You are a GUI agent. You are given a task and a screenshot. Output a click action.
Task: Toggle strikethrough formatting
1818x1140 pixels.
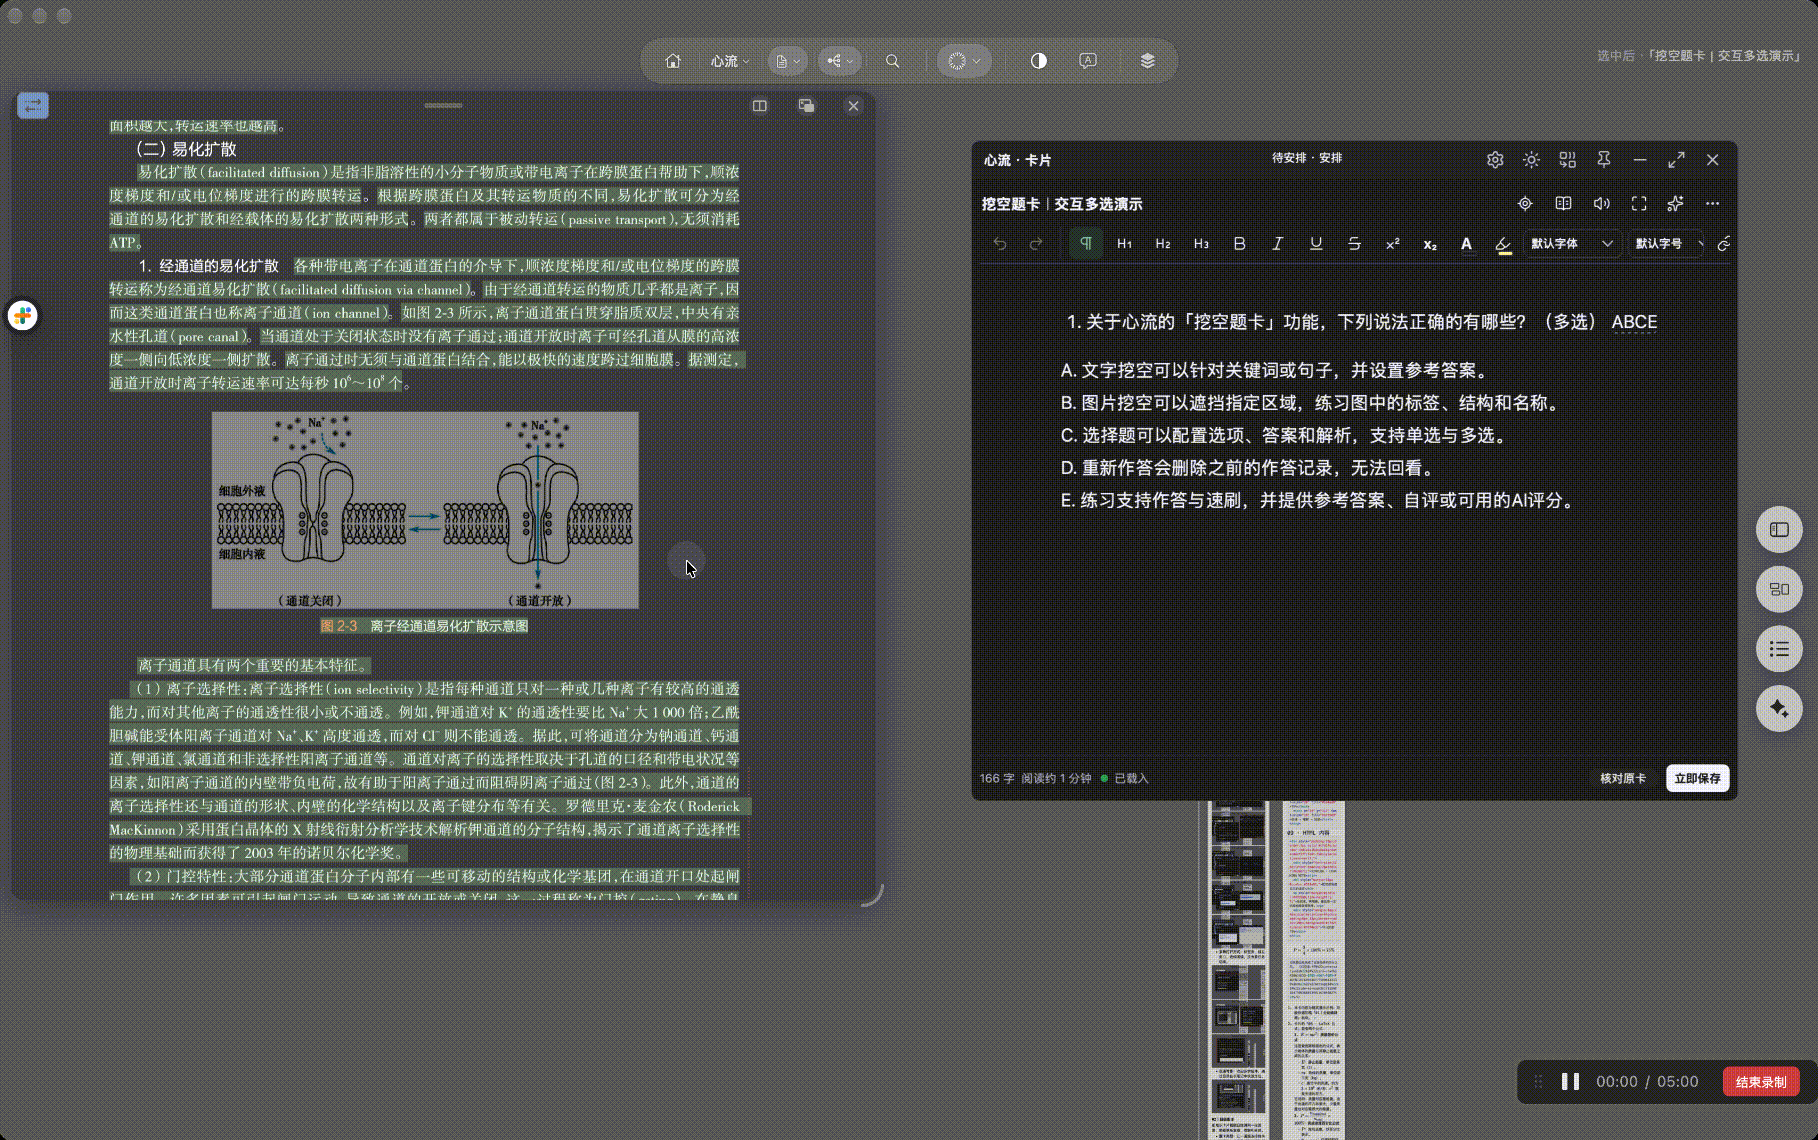tap(1354, 244)
